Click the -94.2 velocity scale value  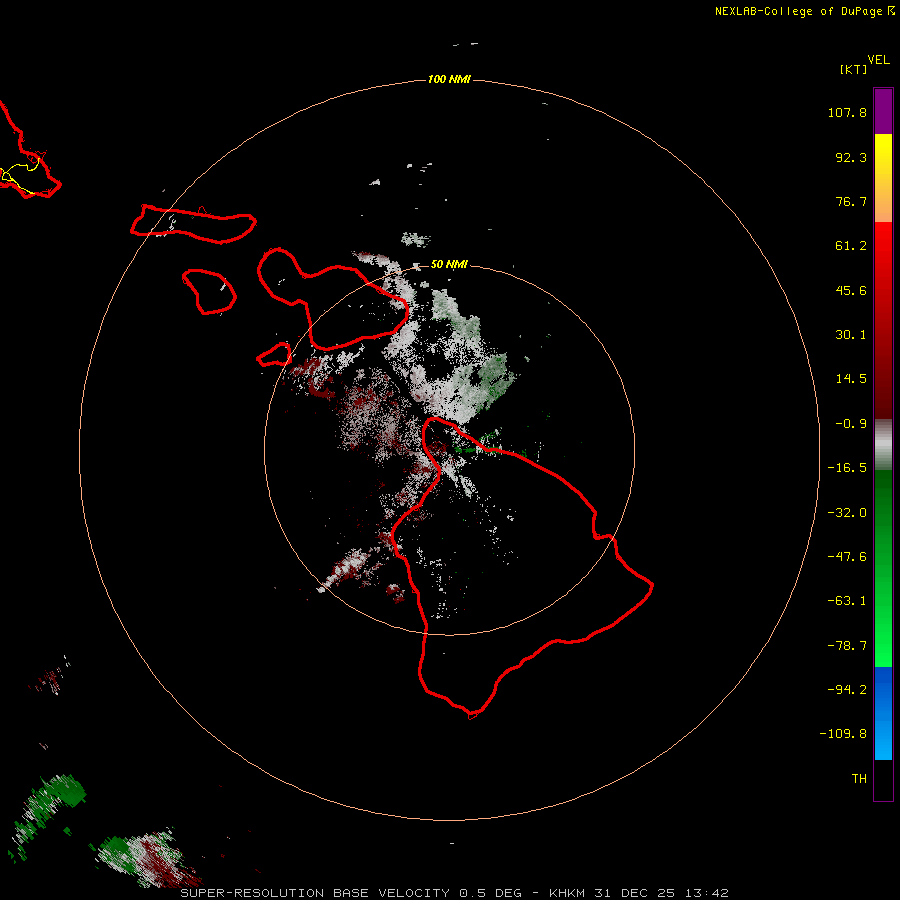point(847,689)
